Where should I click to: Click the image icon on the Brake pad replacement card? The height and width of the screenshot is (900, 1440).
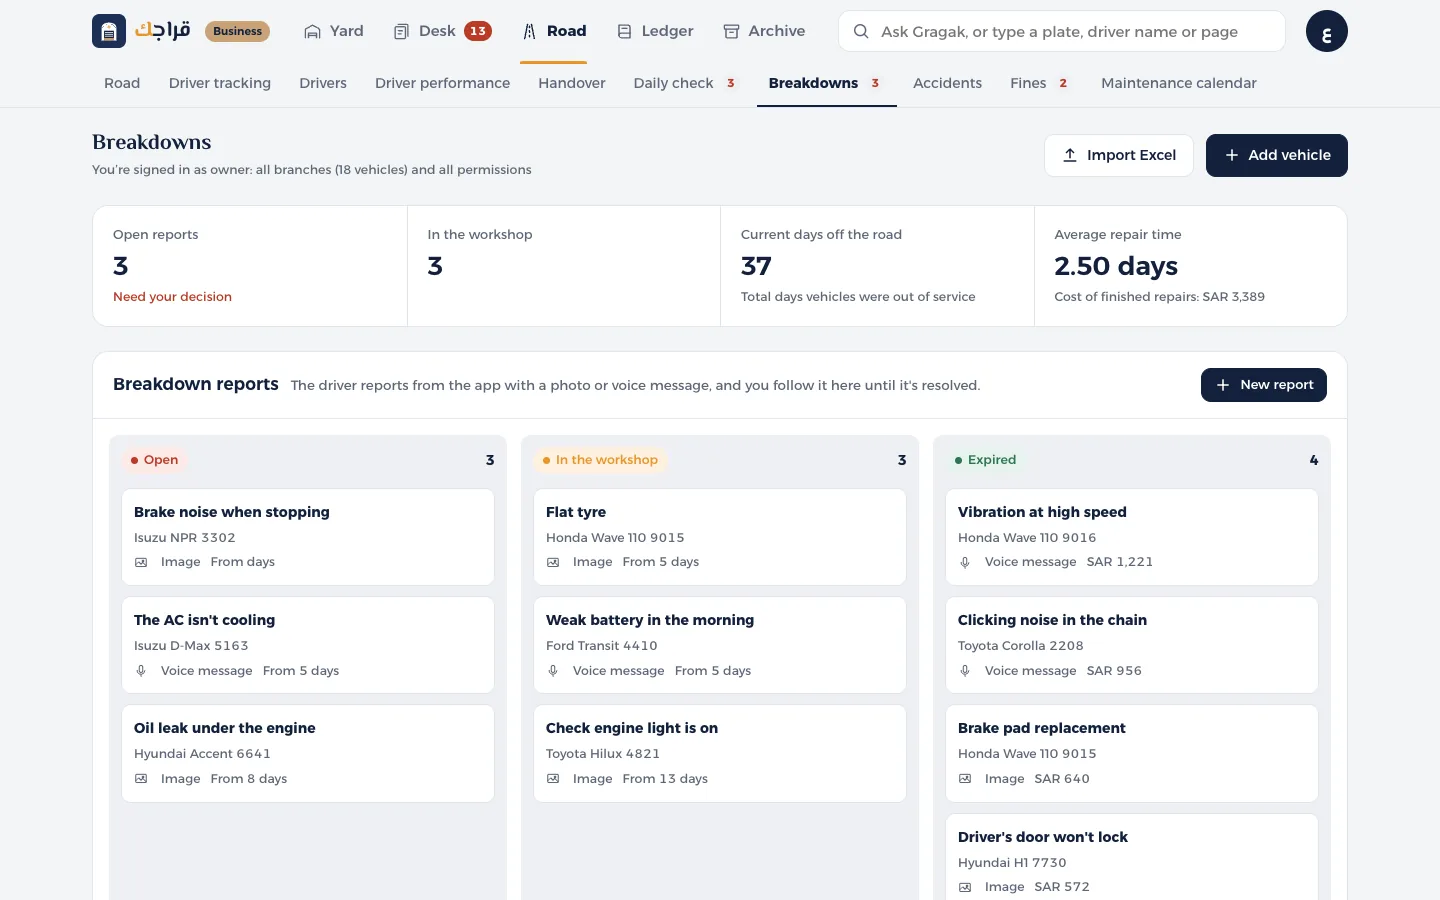point(965,779)
